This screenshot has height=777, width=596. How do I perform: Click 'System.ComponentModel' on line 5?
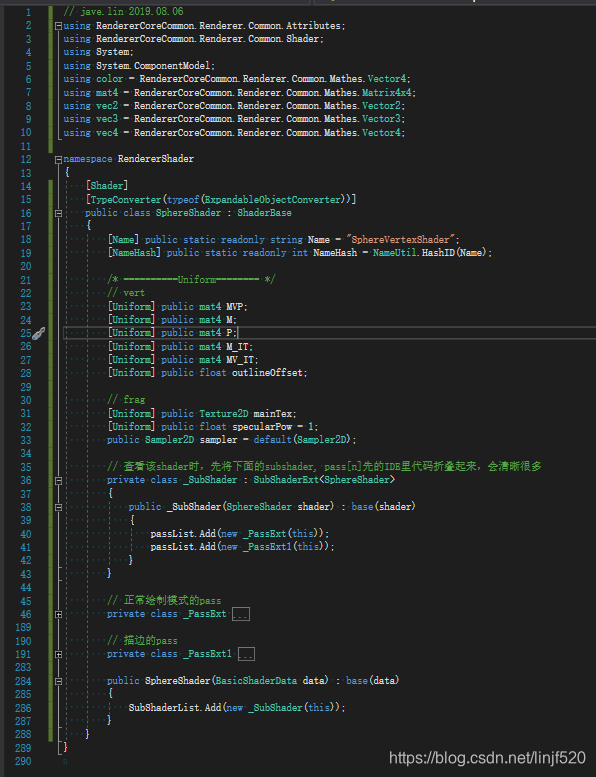point(155,65)
